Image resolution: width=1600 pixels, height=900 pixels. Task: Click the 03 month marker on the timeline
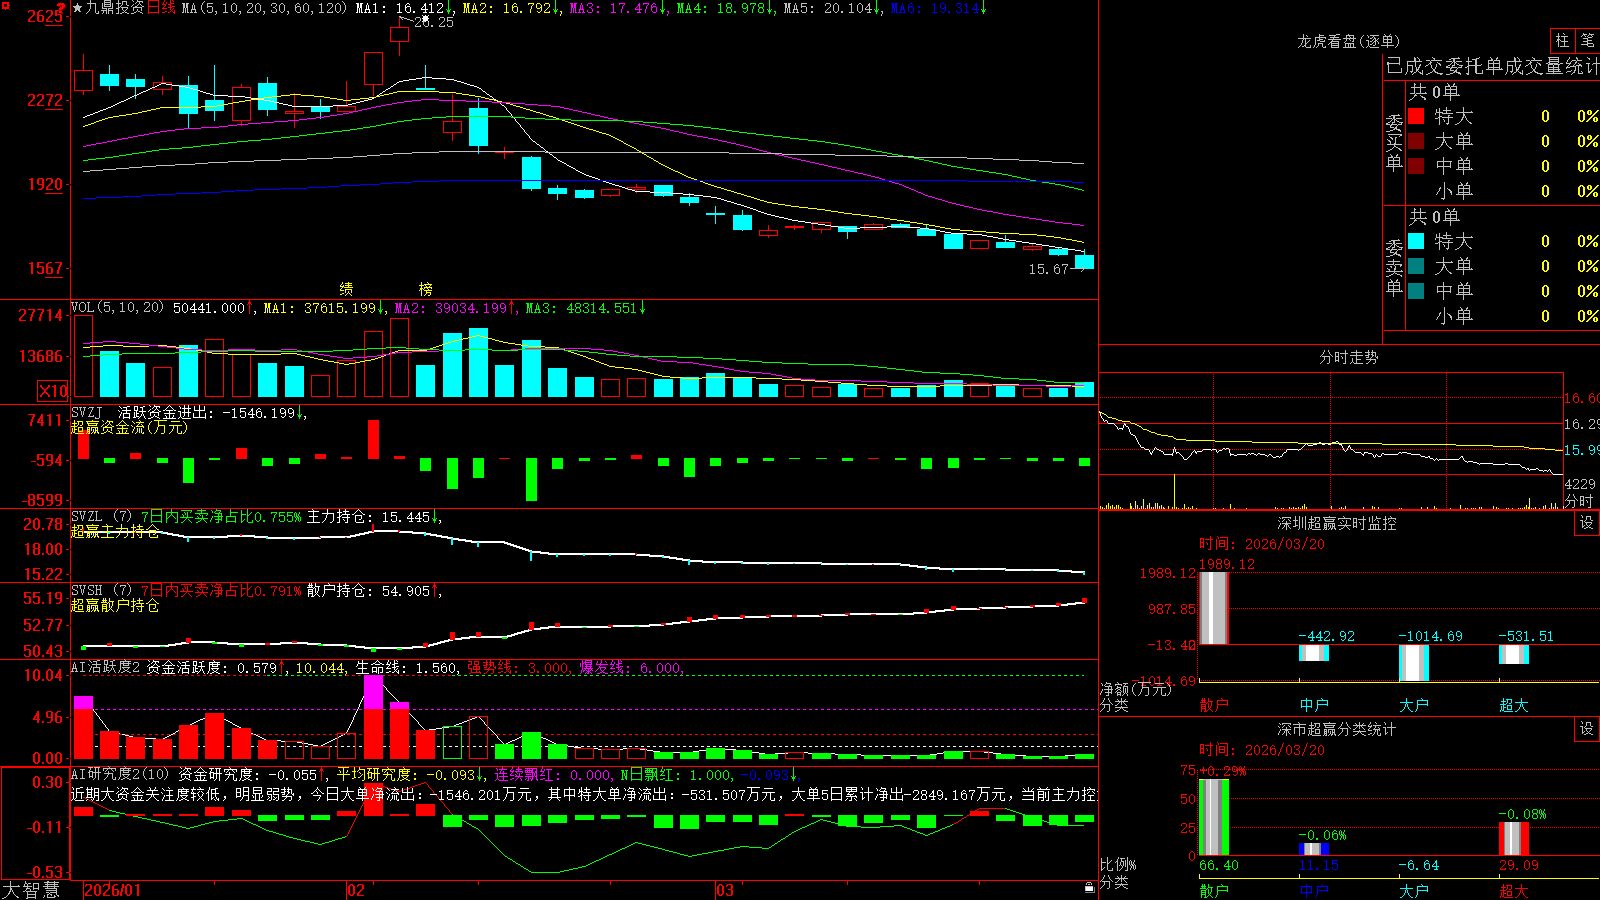click(x=725, y=890)
